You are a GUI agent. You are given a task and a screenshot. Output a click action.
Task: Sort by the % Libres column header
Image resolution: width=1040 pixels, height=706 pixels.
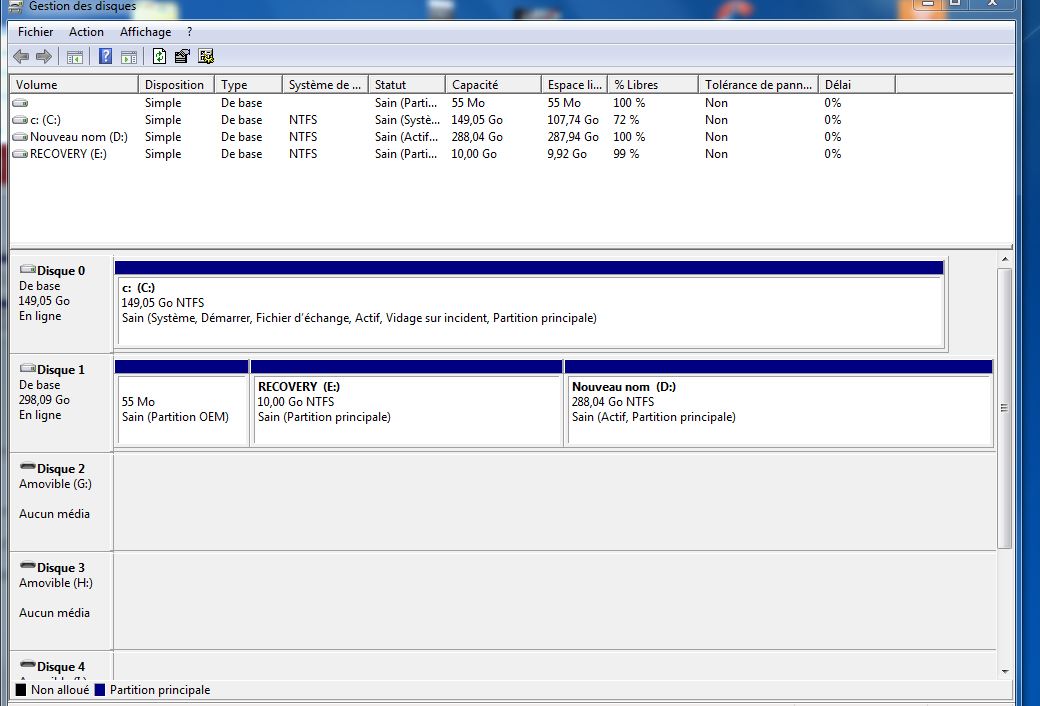click(653, 85)
